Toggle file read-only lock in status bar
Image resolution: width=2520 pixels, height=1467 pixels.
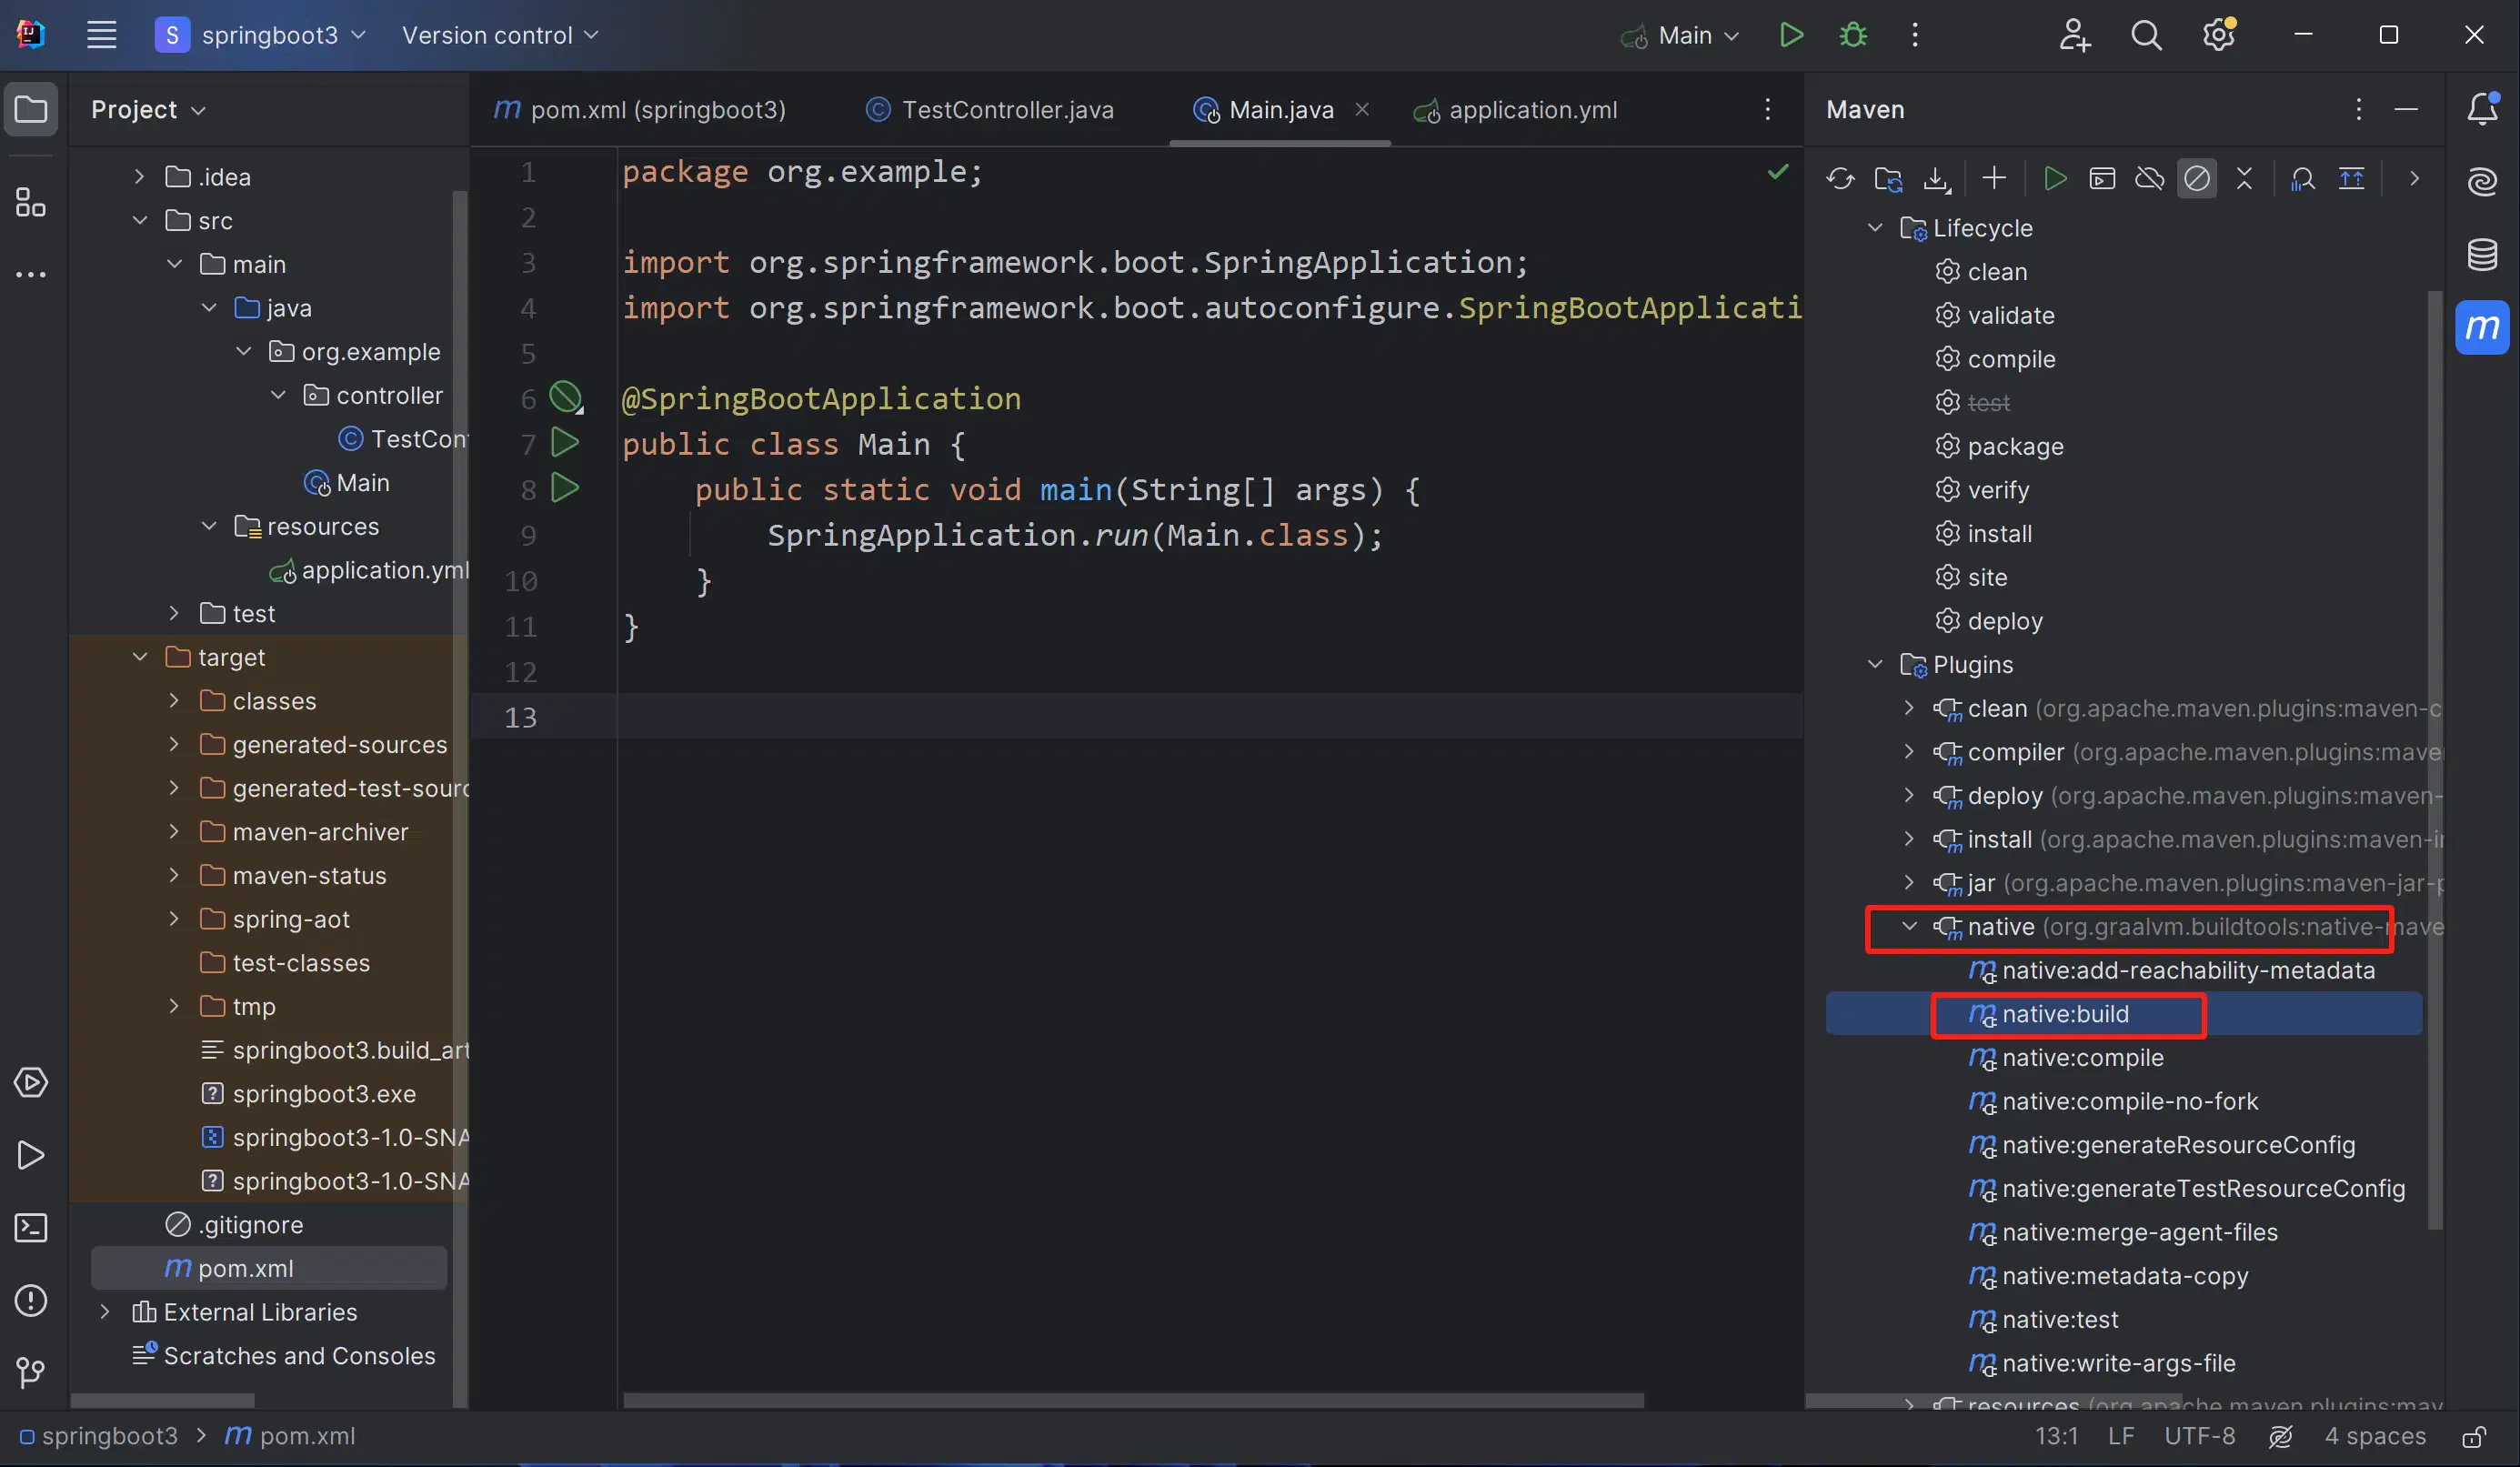click(2476, 1436)
